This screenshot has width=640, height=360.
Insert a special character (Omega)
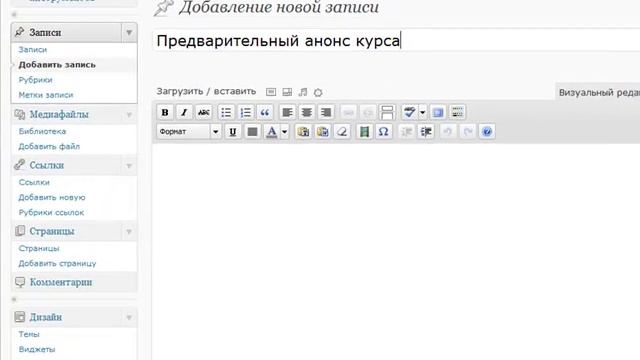(384, 131)
